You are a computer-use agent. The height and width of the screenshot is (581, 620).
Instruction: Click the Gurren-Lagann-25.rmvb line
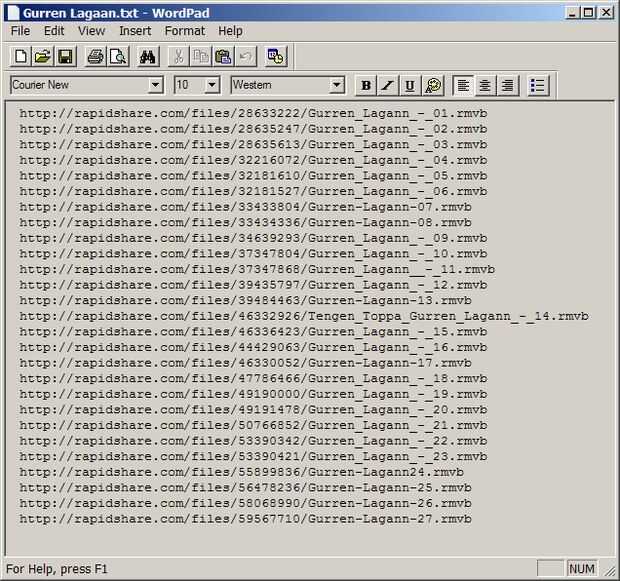click(245, 488)
